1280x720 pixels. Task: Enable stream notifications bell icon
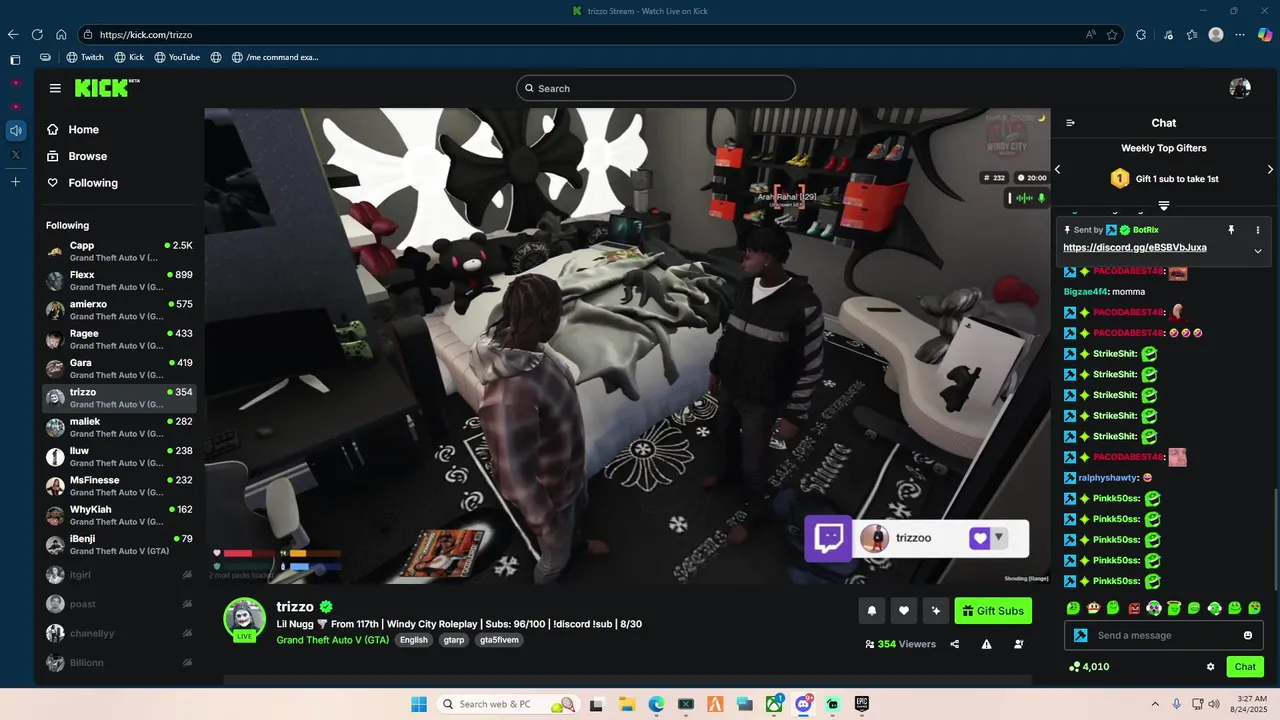click(x=872, y=611)
